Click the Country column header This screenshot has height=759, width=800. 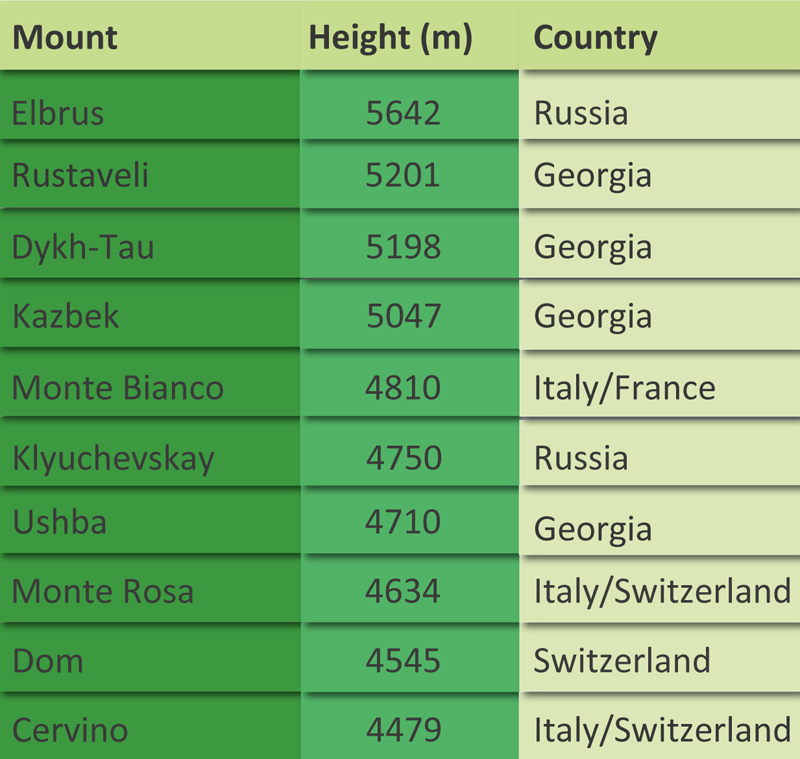[x=596, y=38]
